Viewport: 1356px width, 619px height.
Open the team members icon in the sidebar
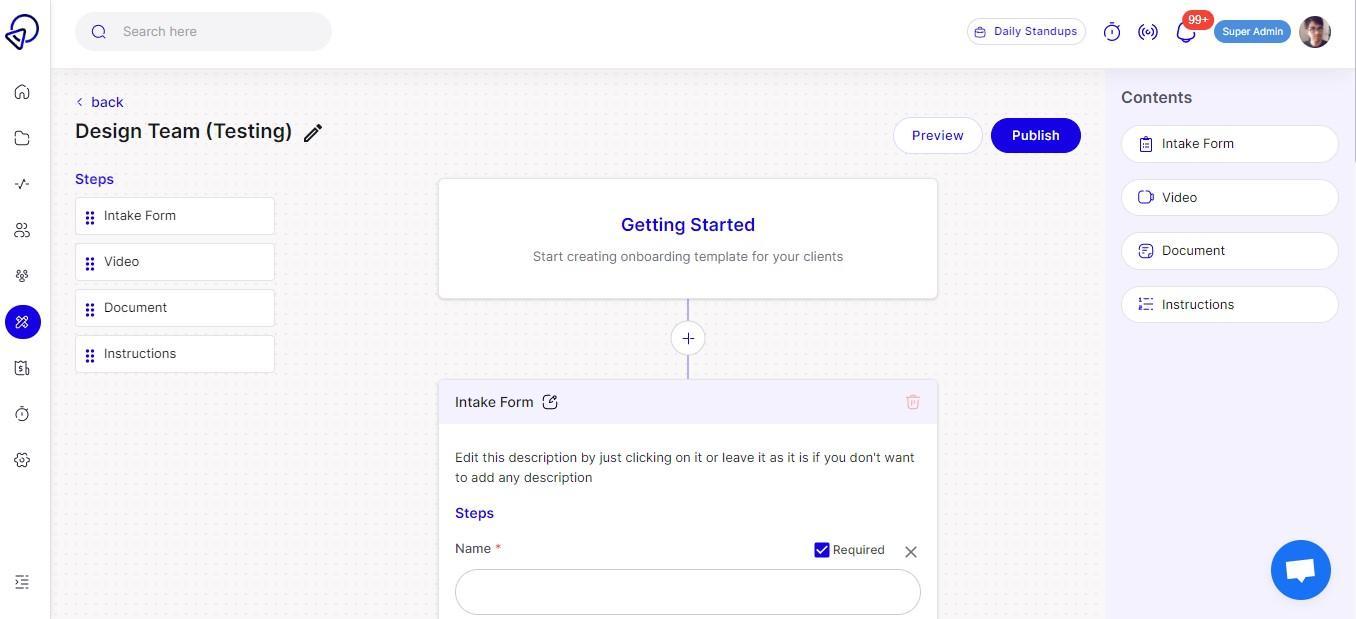pos(22,229)
